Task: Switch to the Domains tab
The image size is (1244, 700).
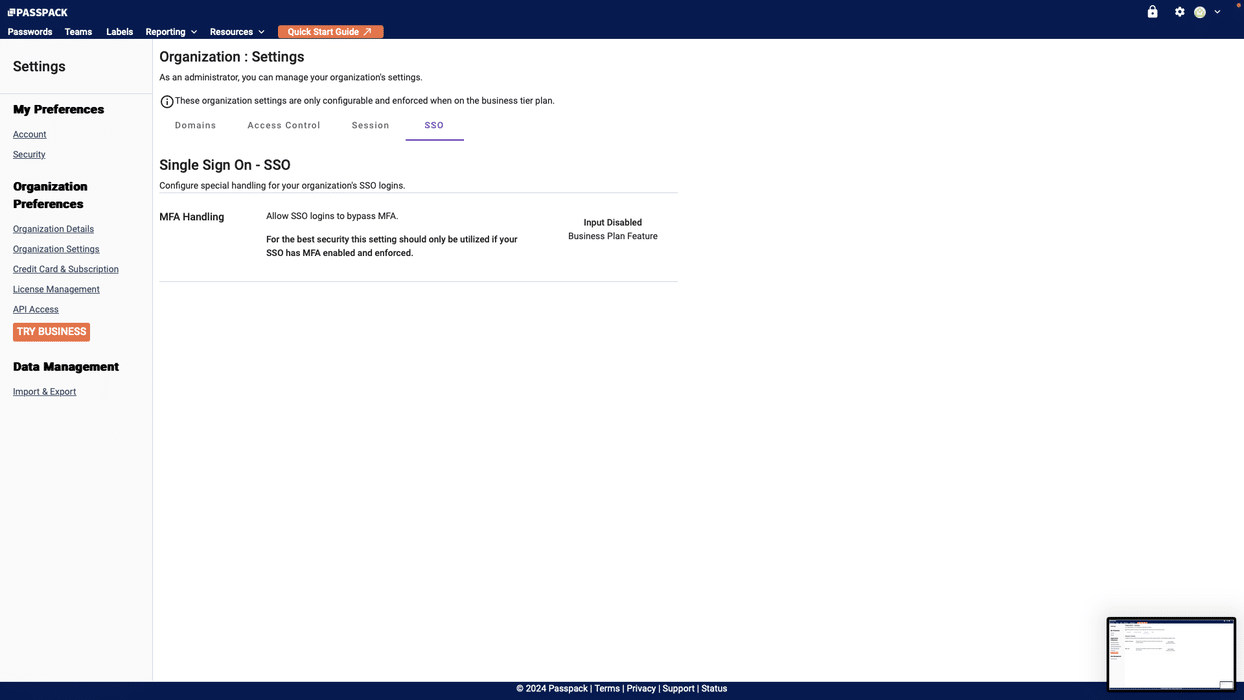Action: [x=195, y=126]
